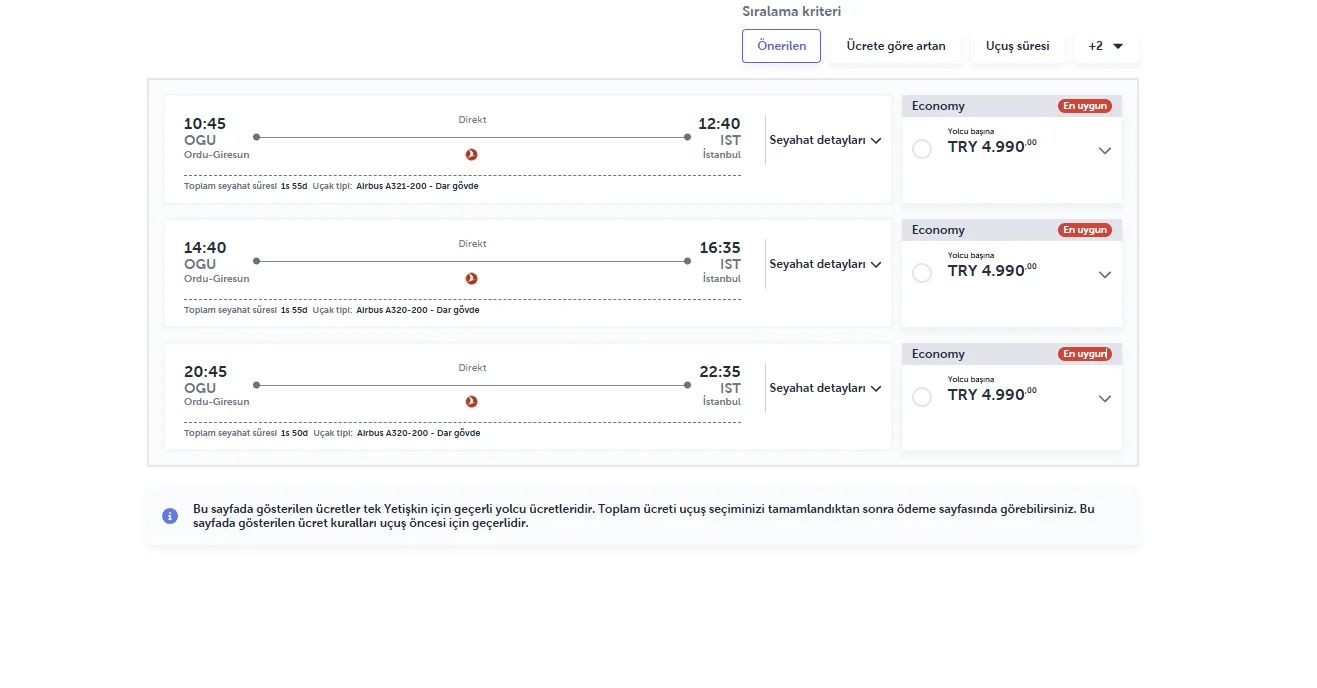
Task: Click Sıralama kriteri heading
Action: tap(791, 12)
